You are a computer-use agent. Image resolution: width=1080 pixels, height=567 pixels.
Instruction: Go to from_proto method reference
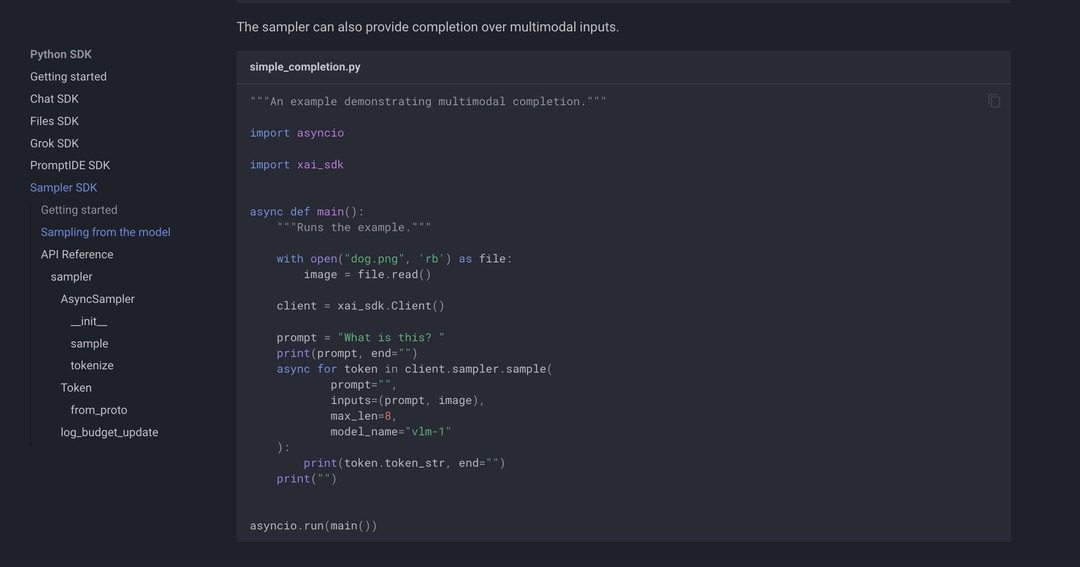pos(99,410)
